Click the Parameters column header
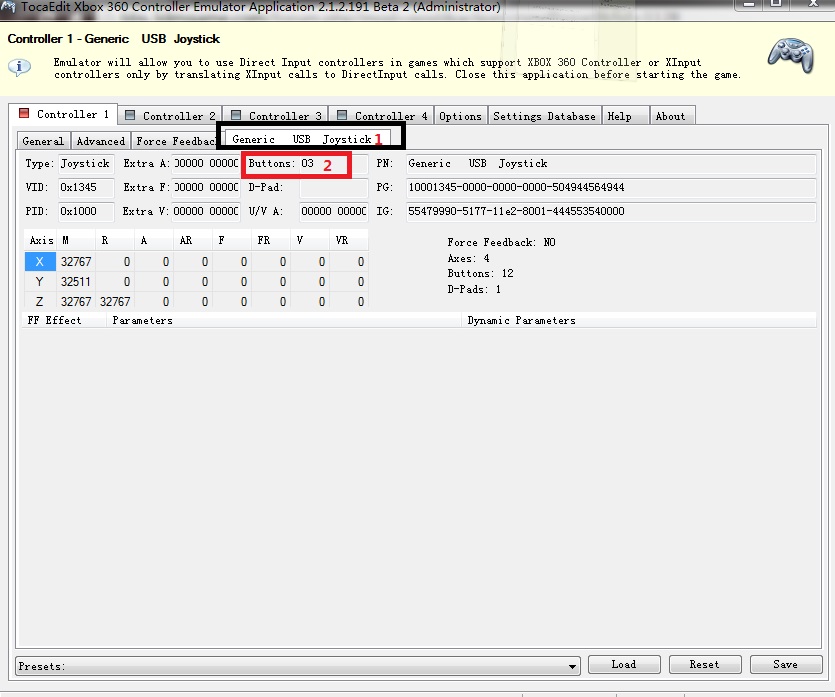The height and width of the screenshot is (697, 835). [284, 321]
